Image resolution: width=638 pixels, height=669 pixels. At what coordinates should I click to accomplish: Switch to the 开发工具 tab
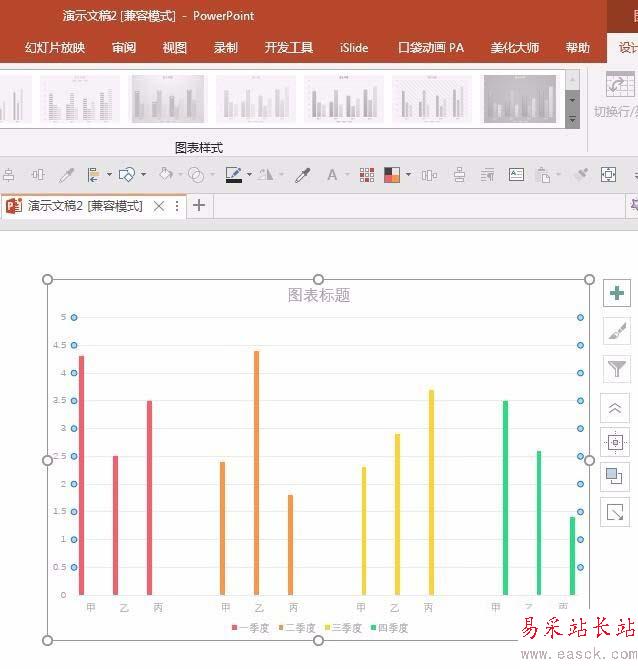tap(288, 47)
